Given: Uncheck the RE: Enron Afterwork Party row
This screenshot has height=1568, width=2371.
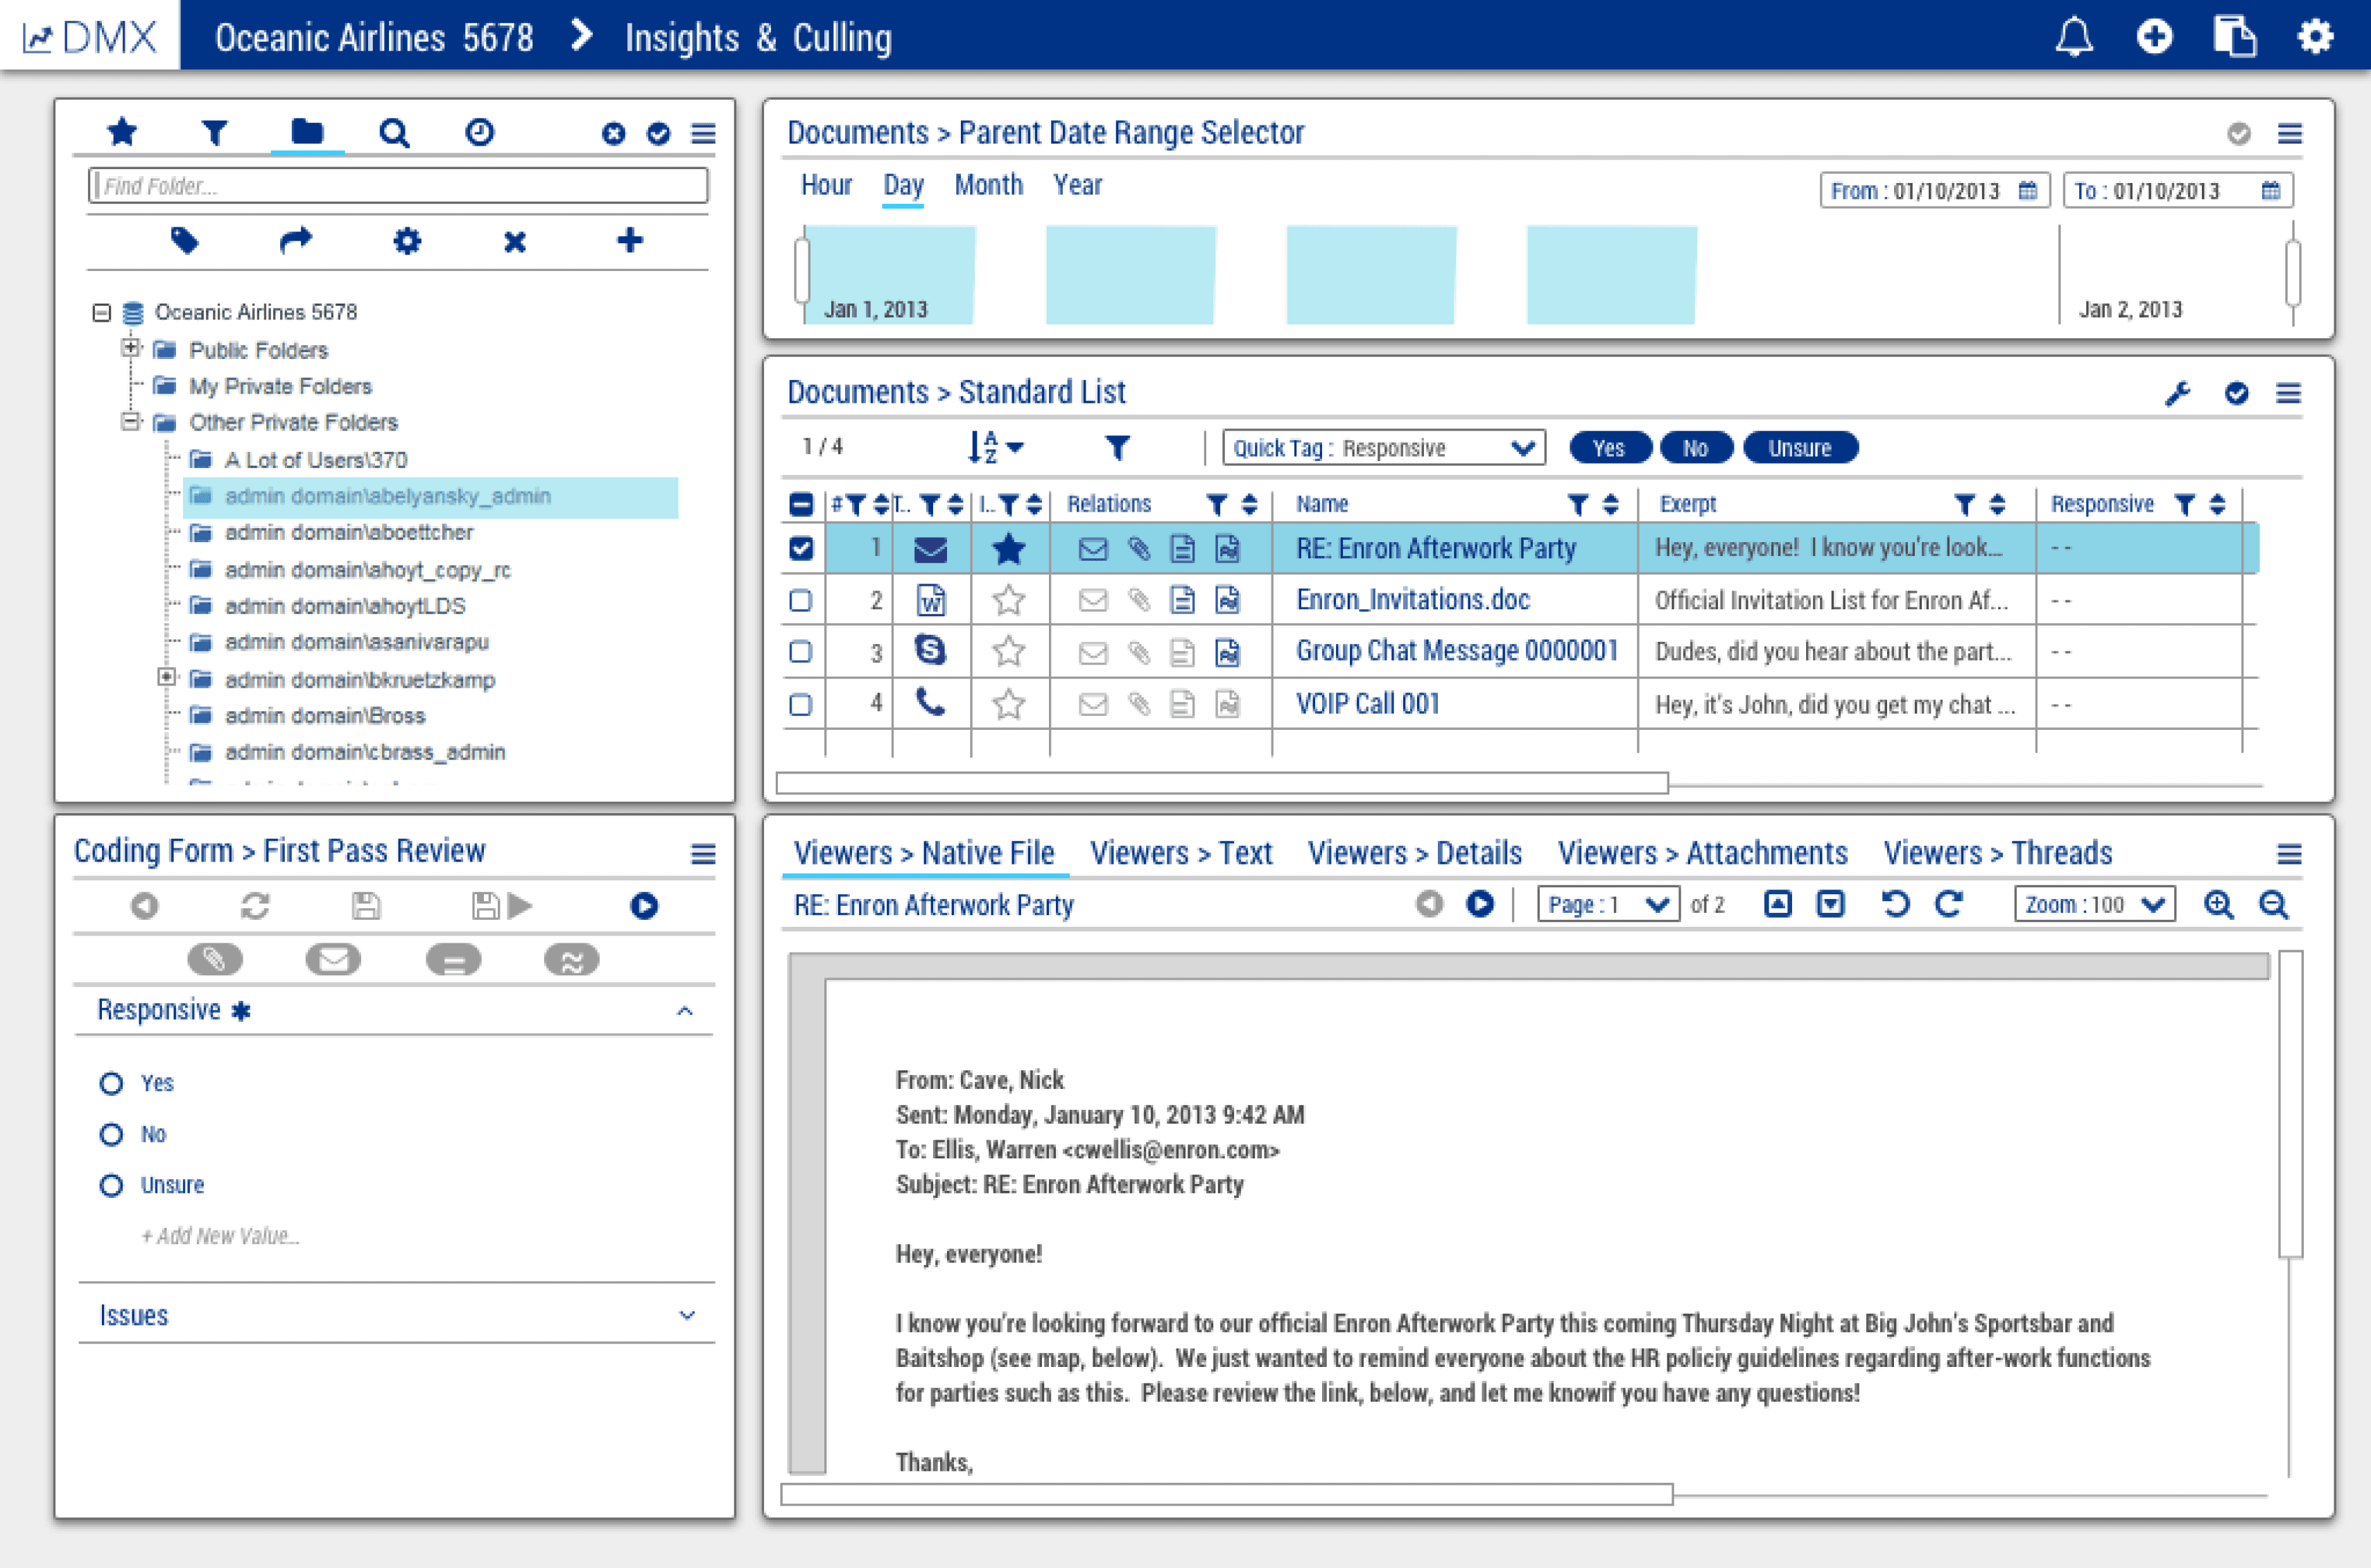Looking at the screenshot, I should [800, 548].
